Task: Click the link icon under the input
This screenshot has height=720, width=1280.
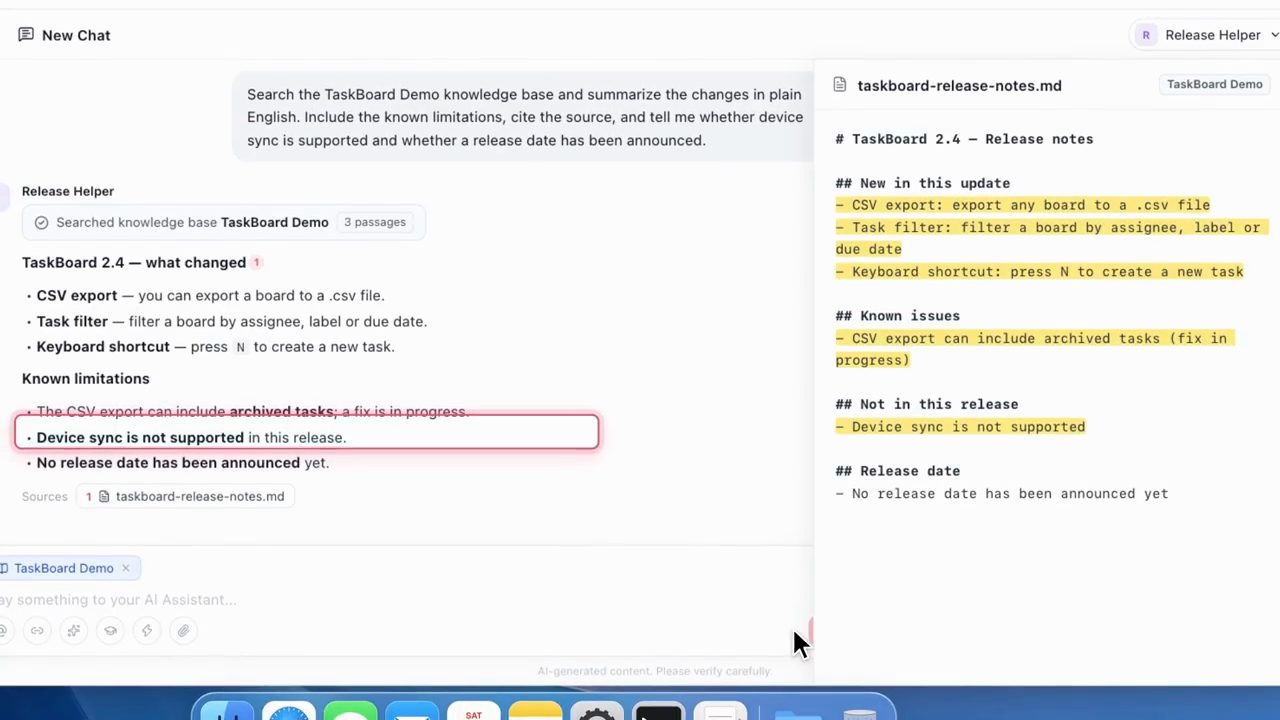Action: [37, 631]
